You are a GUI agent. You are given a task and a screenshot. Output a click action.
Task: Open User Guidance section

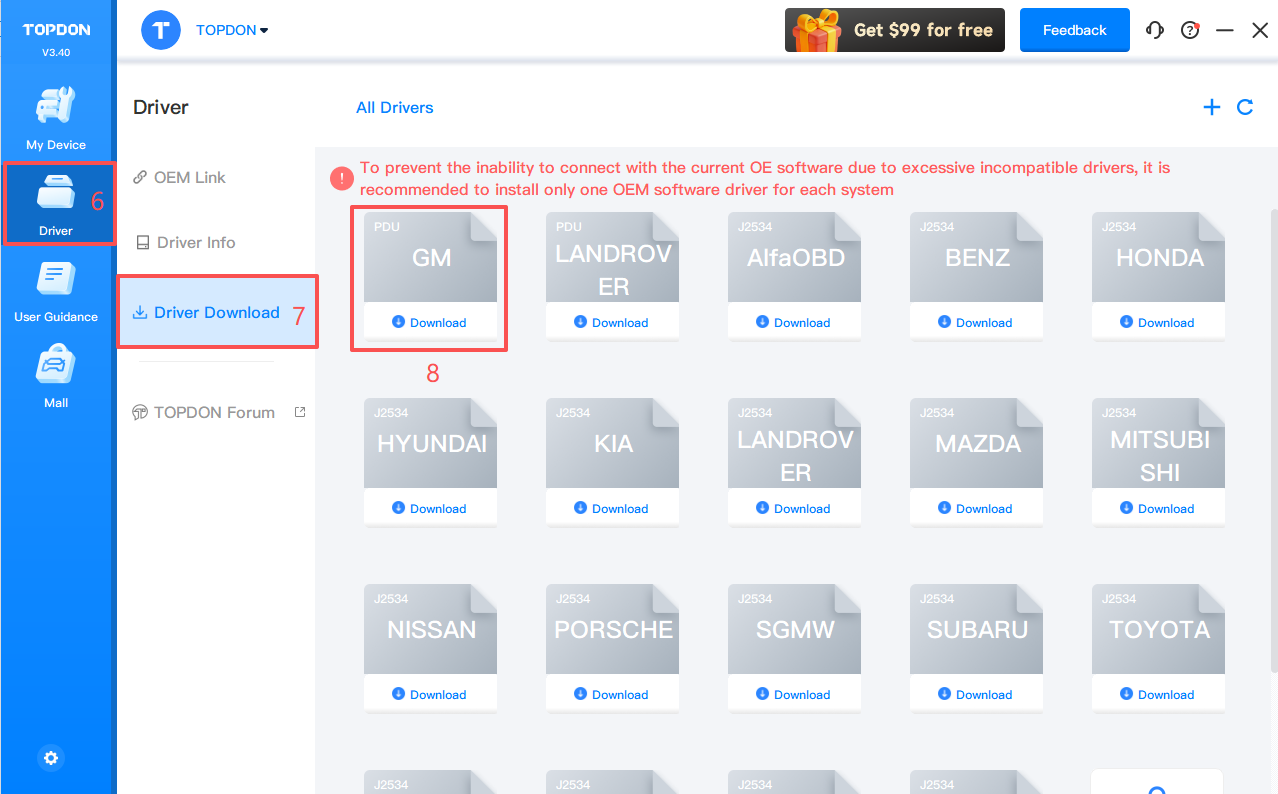pos(56,290)
